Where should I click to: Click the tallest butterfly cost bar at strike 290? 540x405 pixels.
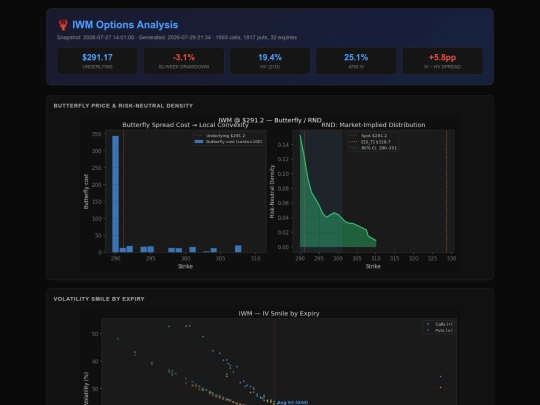click(x=115, y=194)
